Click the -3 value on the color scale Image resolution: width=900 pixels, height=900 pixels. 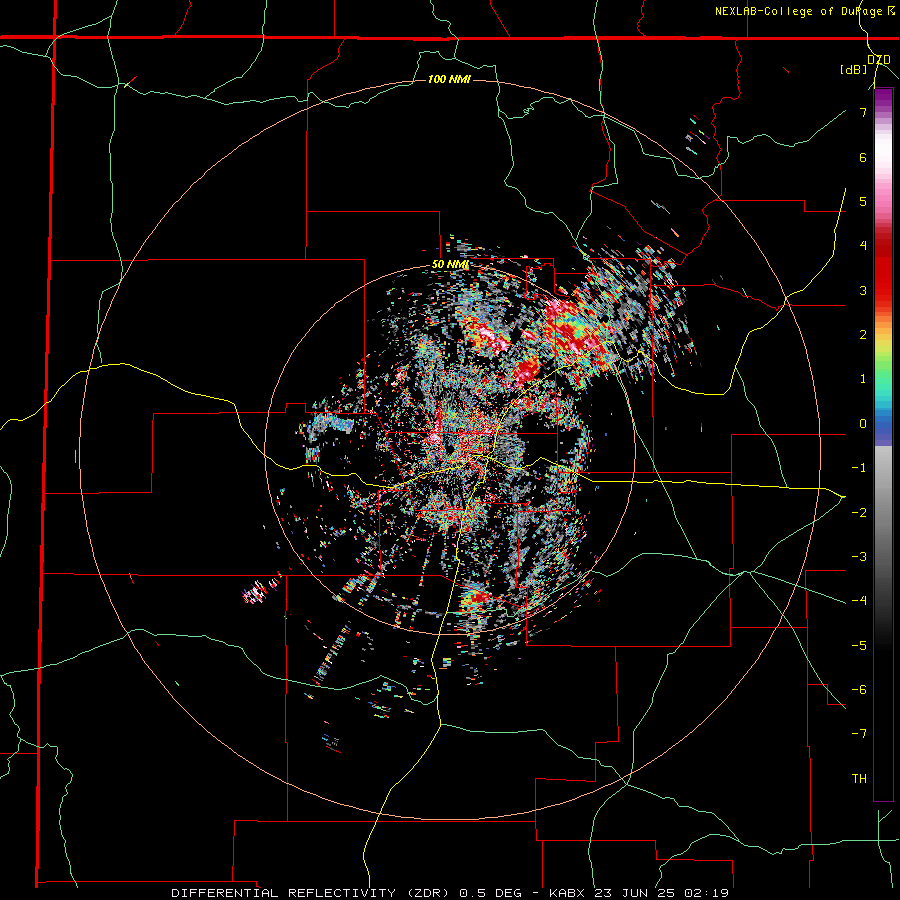(859, 557)
